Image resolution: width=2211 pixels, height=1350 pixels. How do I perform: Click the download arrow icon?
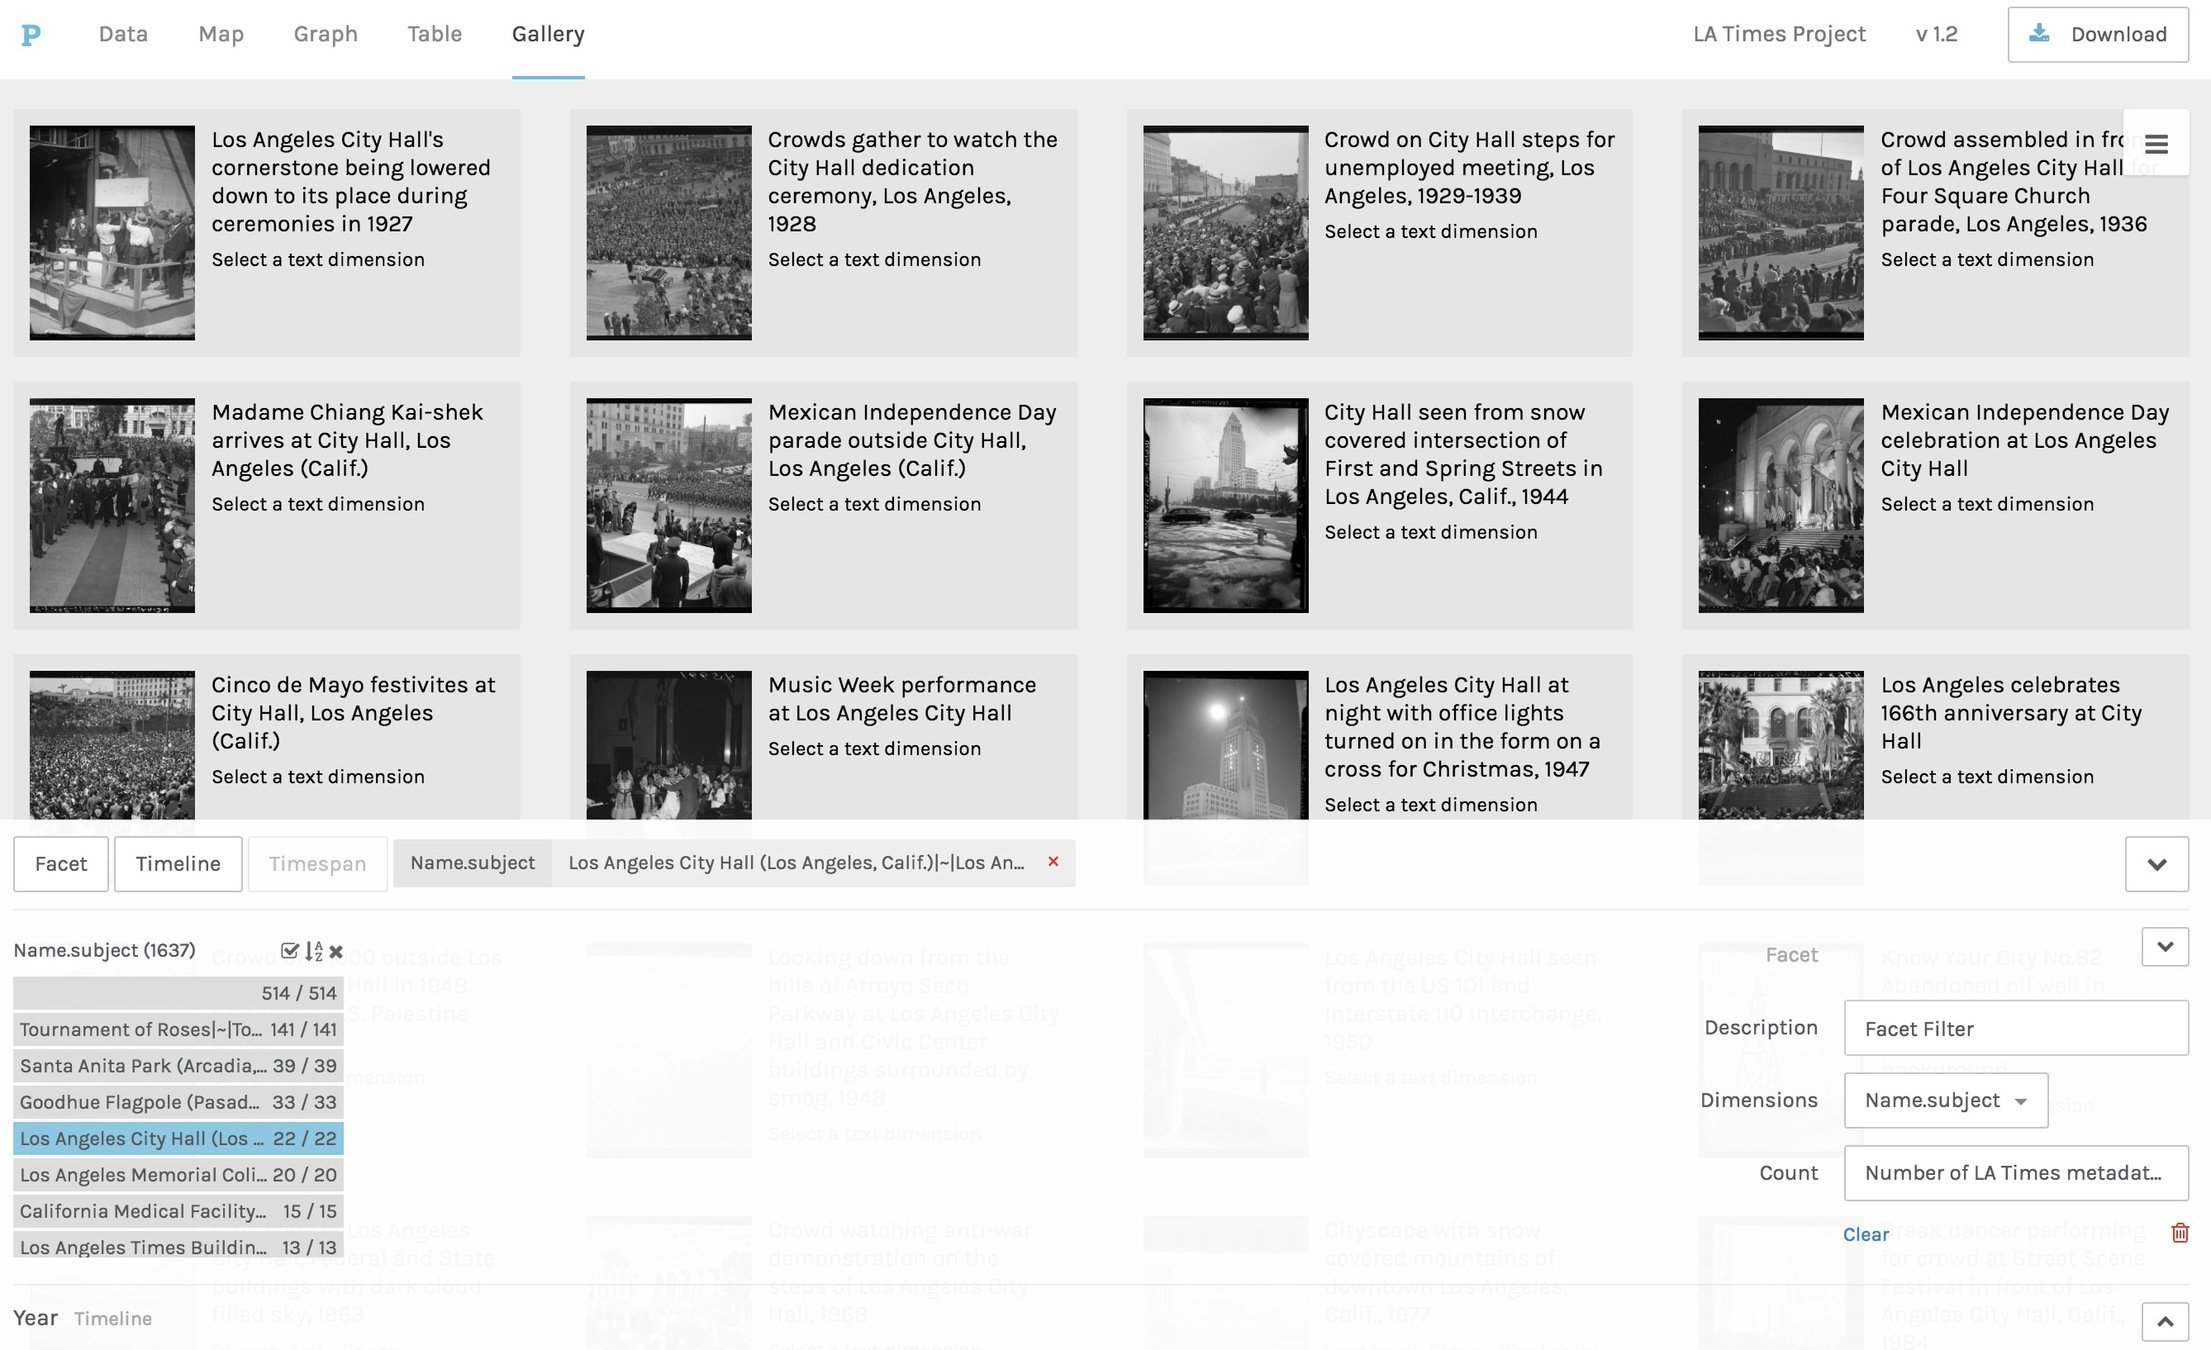(2039, 34)
